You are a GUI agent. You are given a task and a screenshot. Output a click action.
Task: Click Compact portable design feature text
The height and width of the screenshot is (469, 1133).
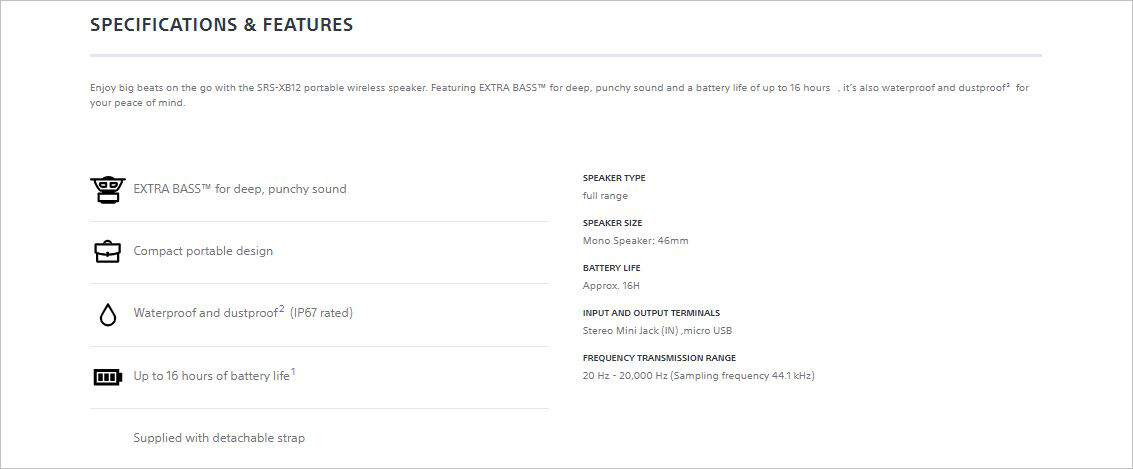(203, 251)
